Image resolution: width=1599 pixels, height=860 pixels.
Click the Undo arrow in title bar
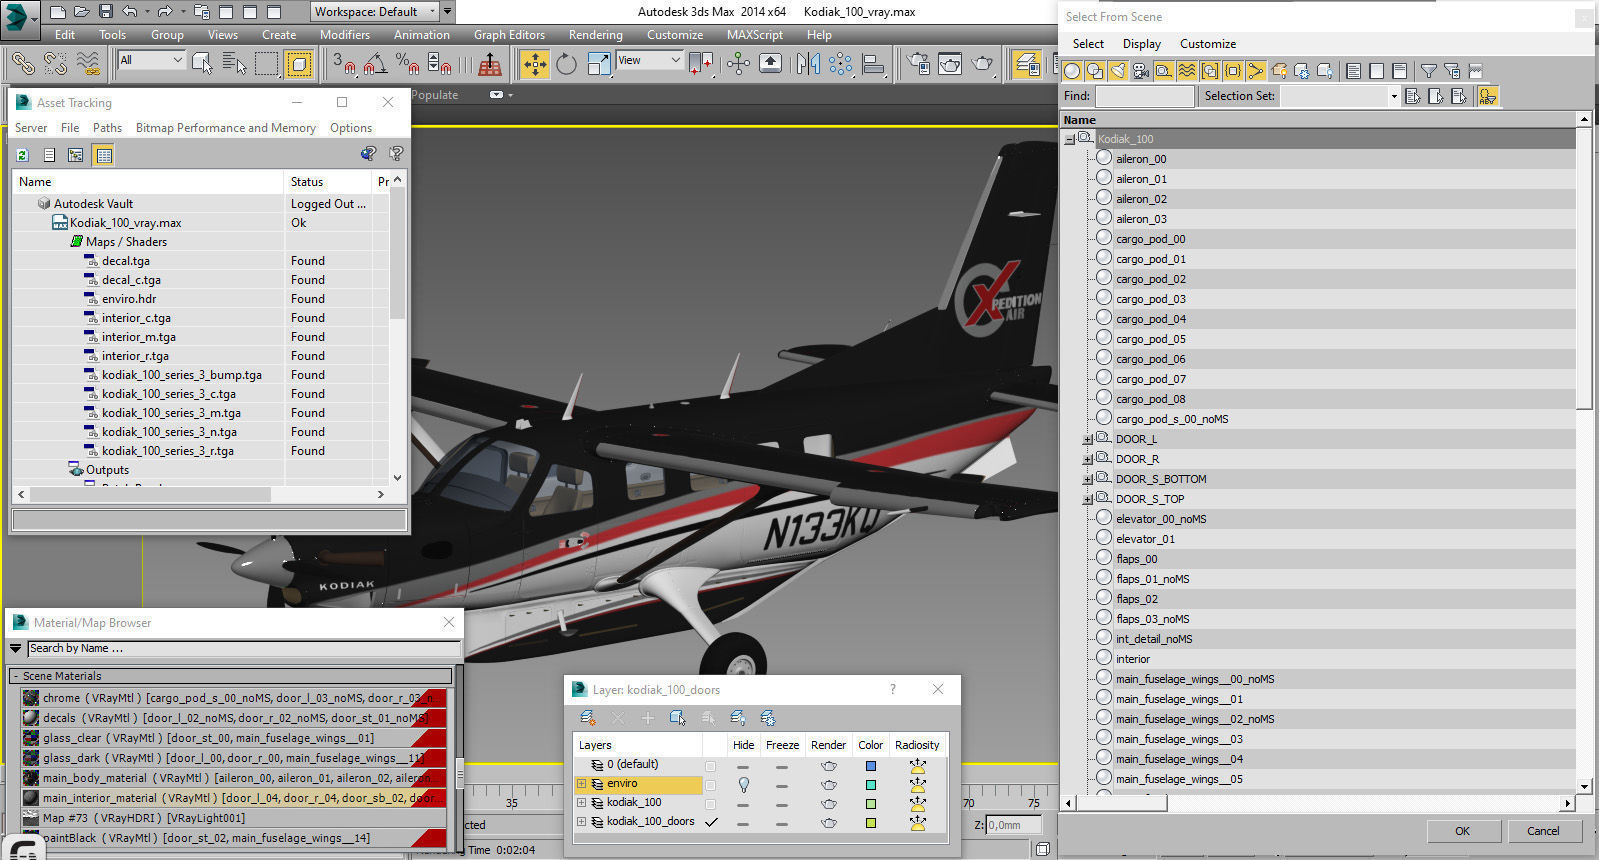tap(130, 12)
